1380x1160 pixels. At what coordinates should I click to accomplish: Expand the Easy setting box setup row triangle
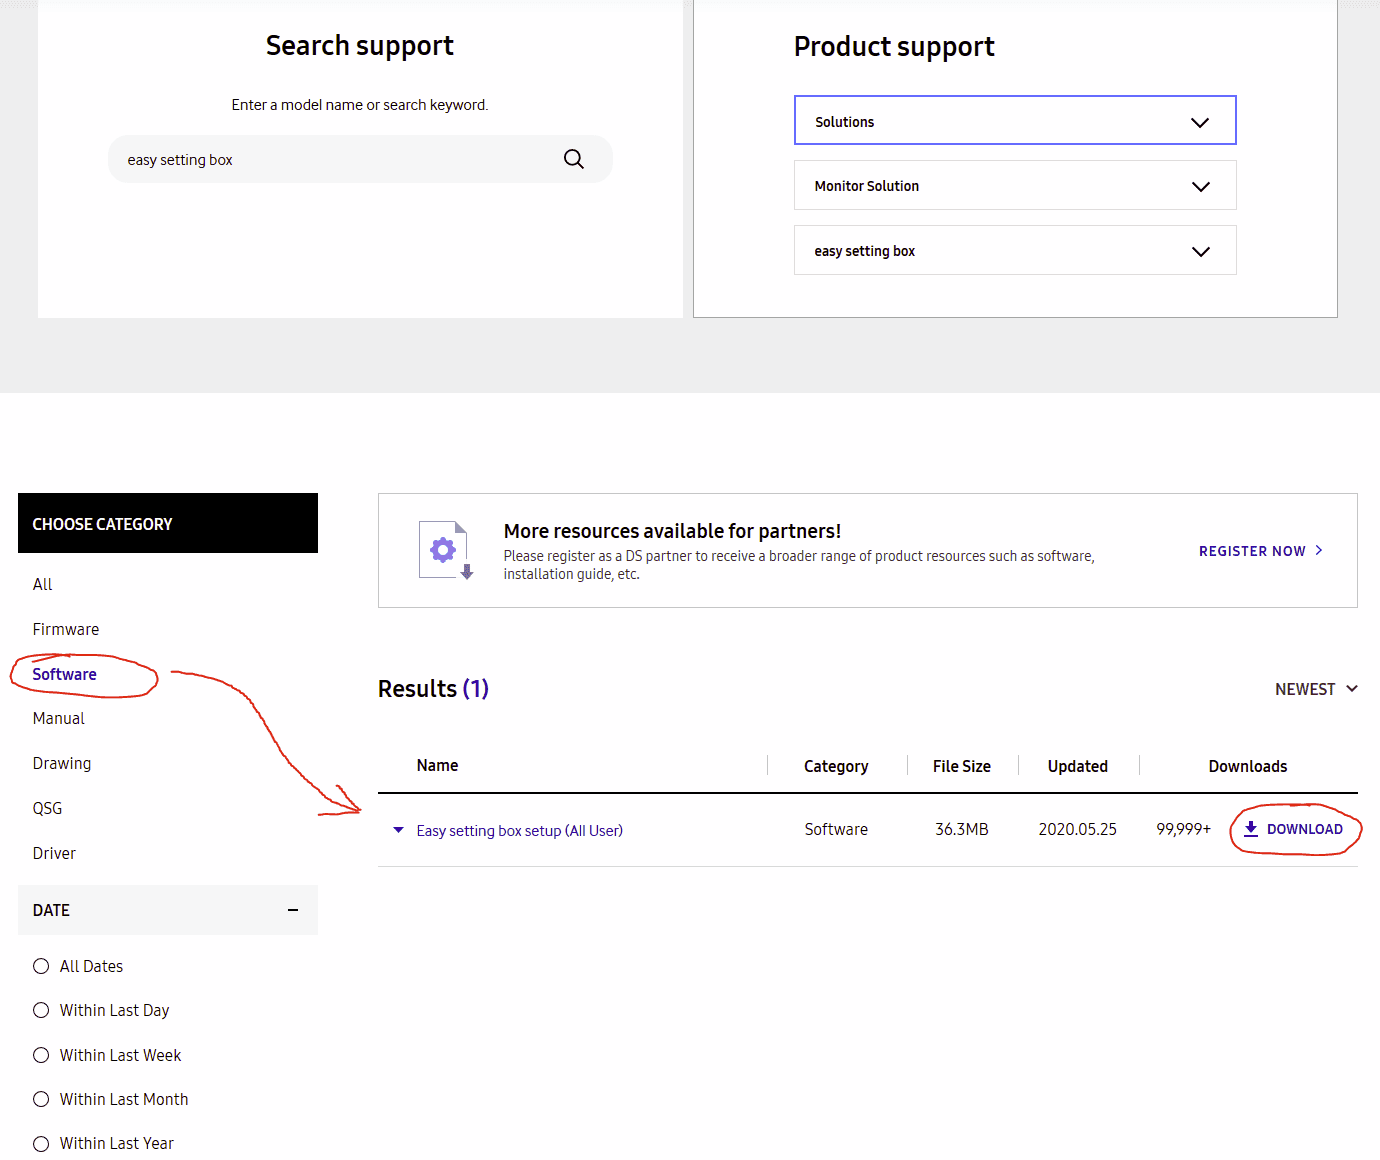pyautogui.click(x=398, y=830)
